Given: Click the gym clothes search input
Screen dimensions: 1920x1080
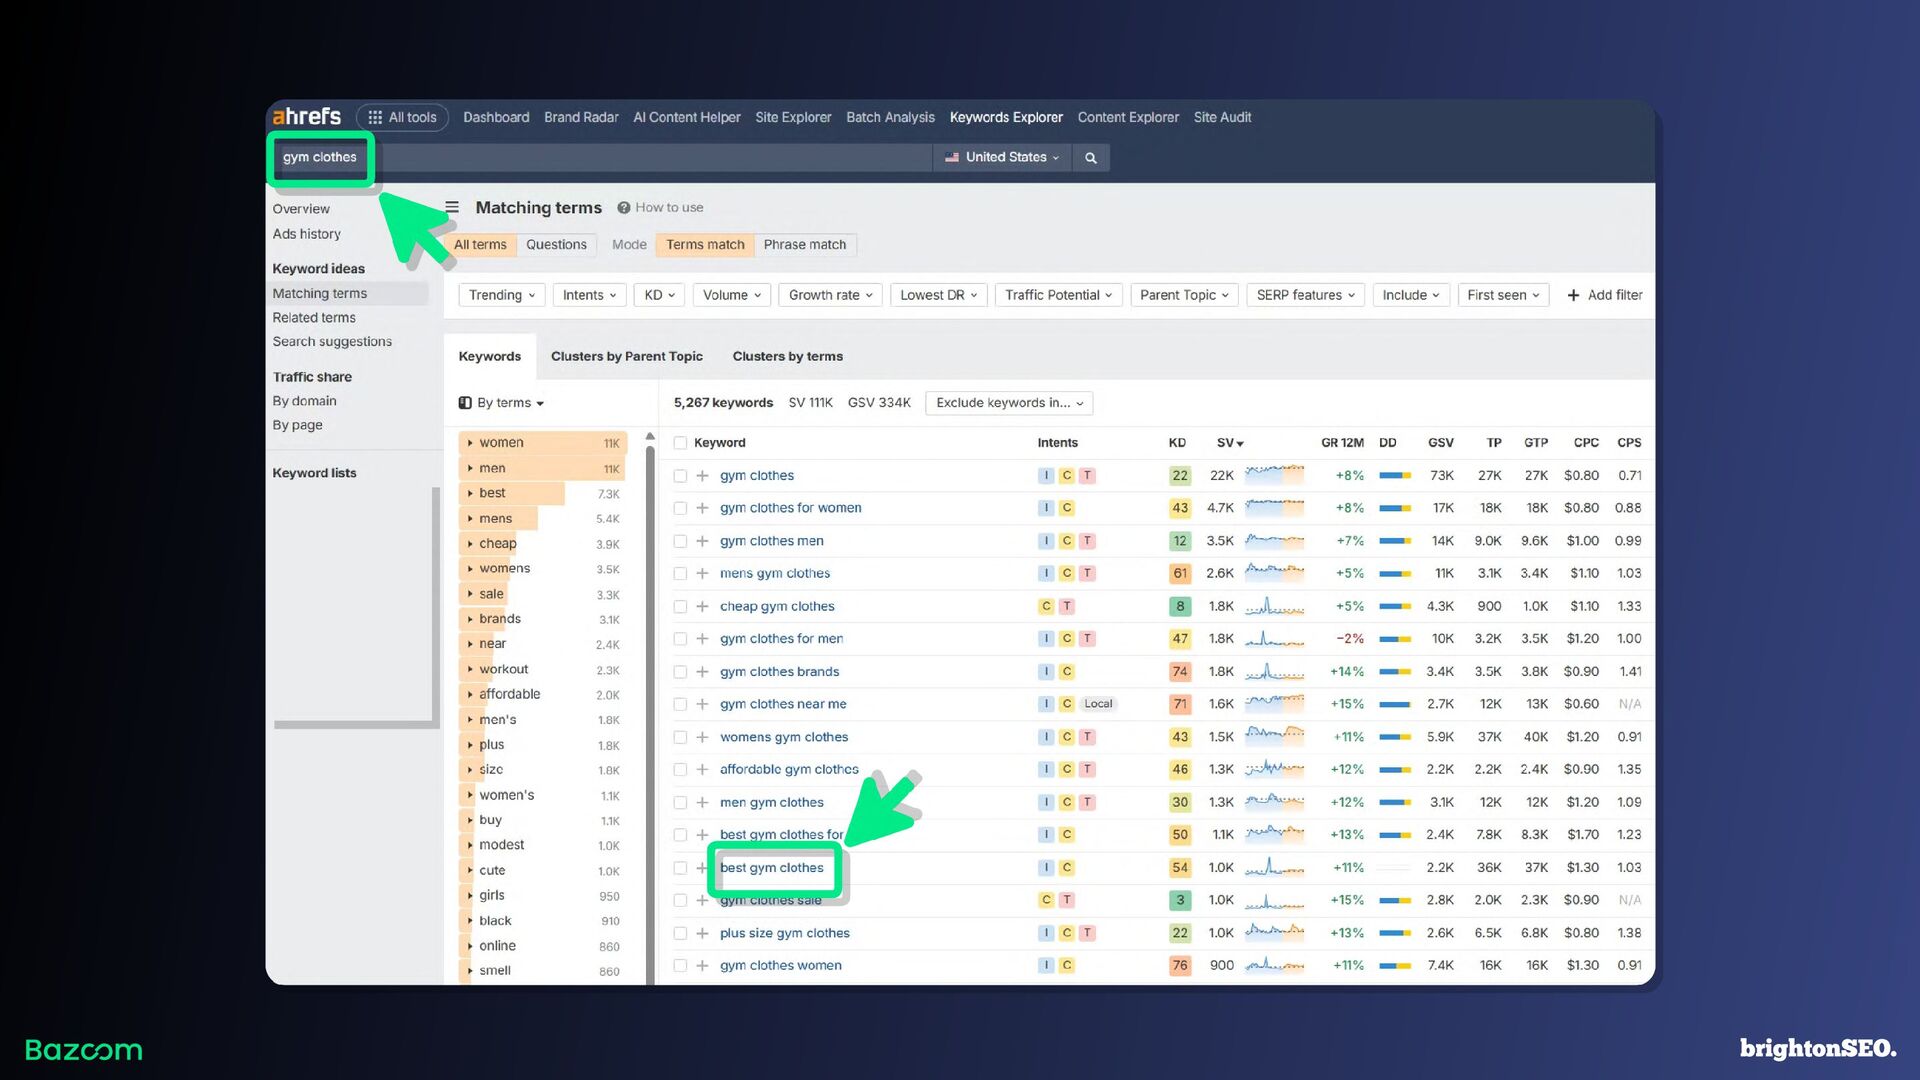Looking at the screenshot, I should click(x=320, y=157).
